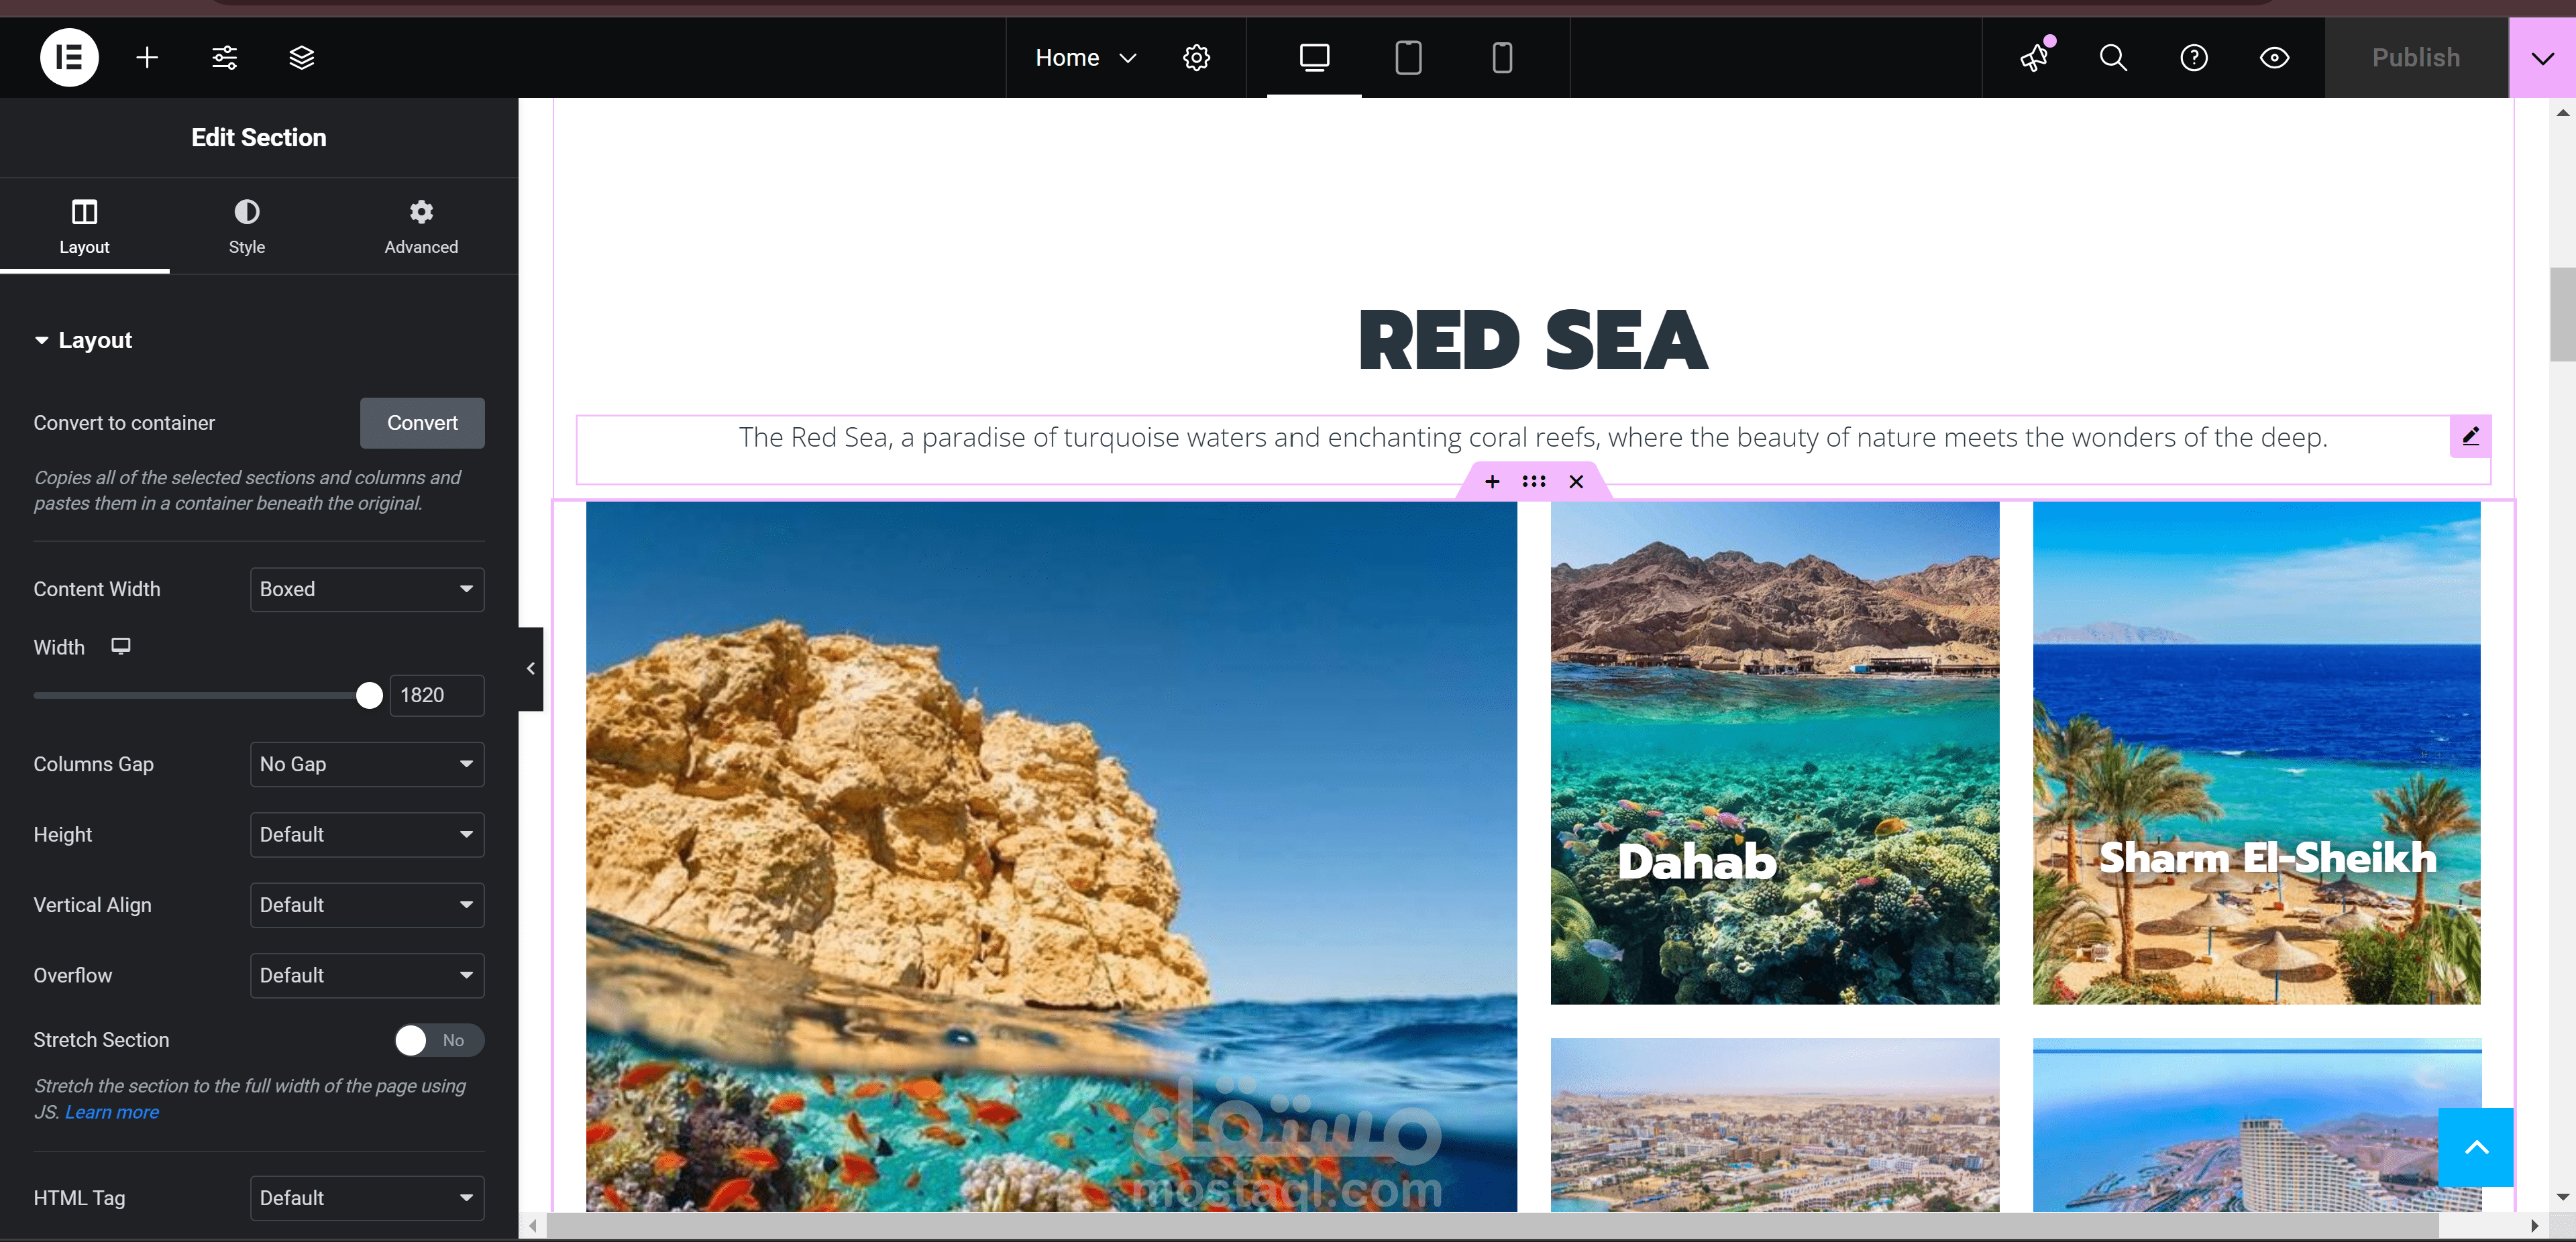2576x1242 pixels.
Task: Open the Columns Gap dropdown
Action: tap(367, 764)
